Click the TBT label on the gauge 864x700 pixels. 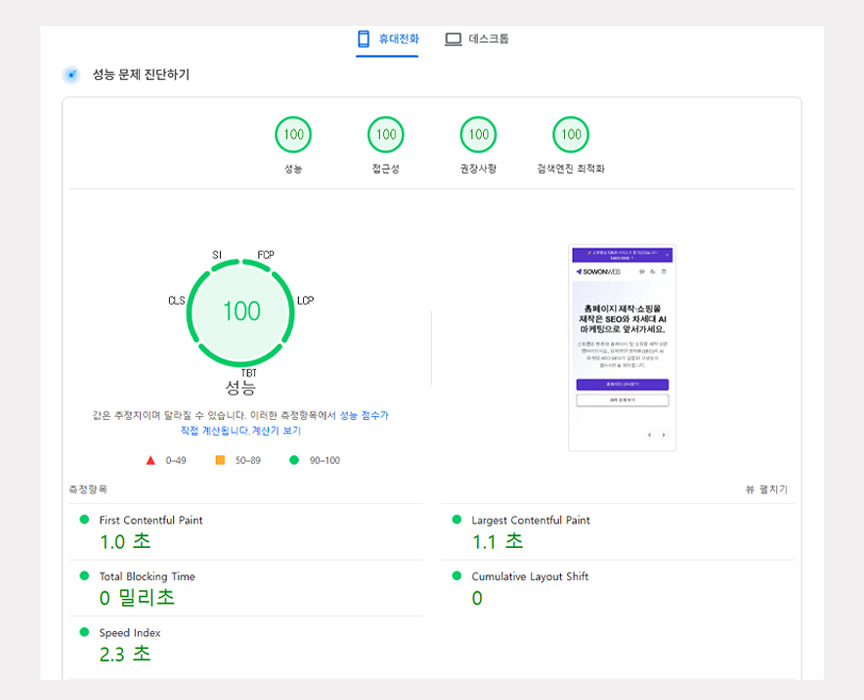249,373
